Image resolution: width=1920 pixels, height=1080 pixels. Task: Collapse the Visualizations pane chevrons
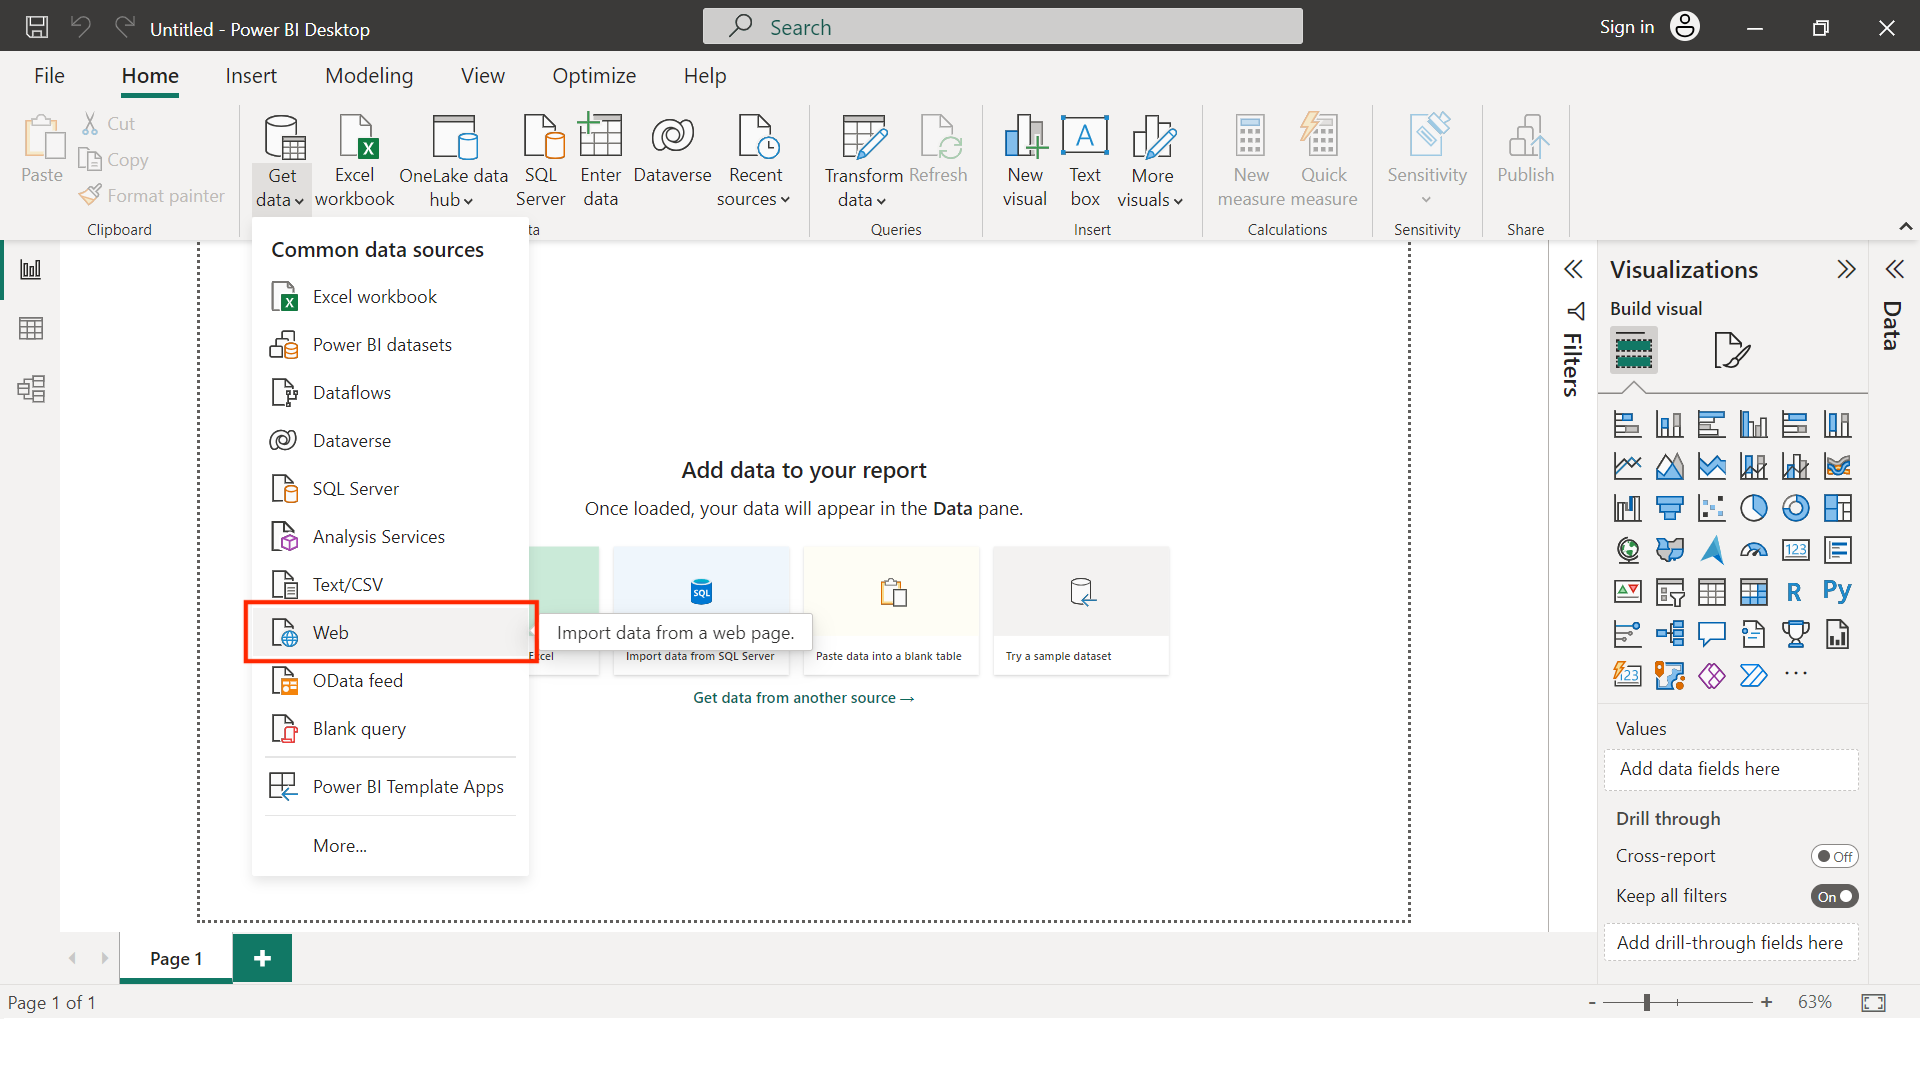point(1846,269)
